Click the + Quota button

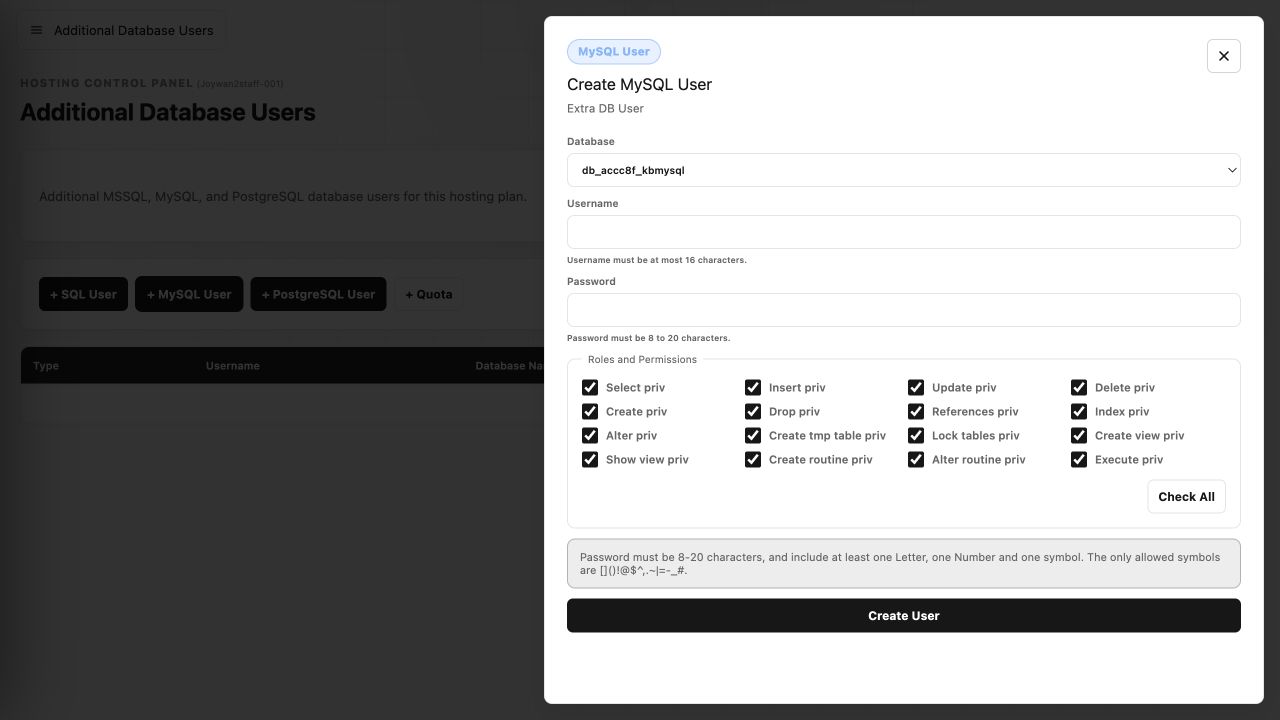point(428,294)
